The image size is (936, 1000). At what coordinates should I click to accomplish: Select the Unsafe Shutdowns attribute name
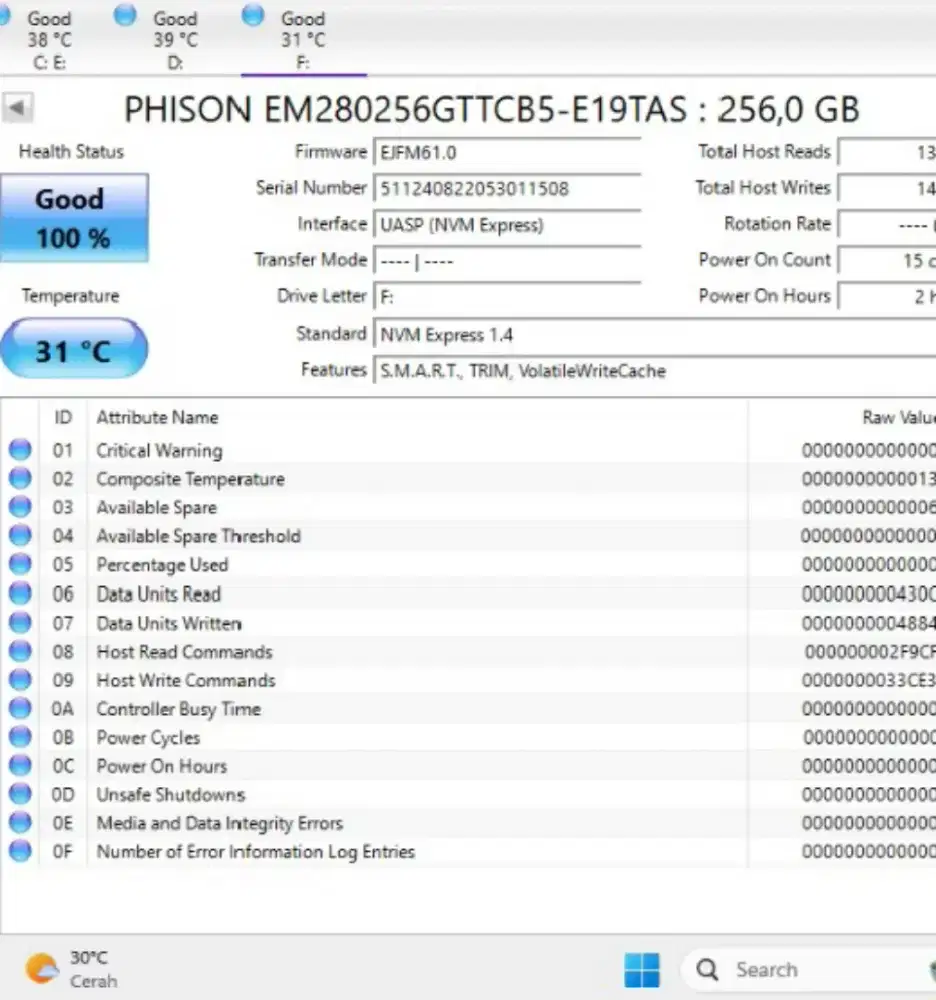(x=170, y=795)
